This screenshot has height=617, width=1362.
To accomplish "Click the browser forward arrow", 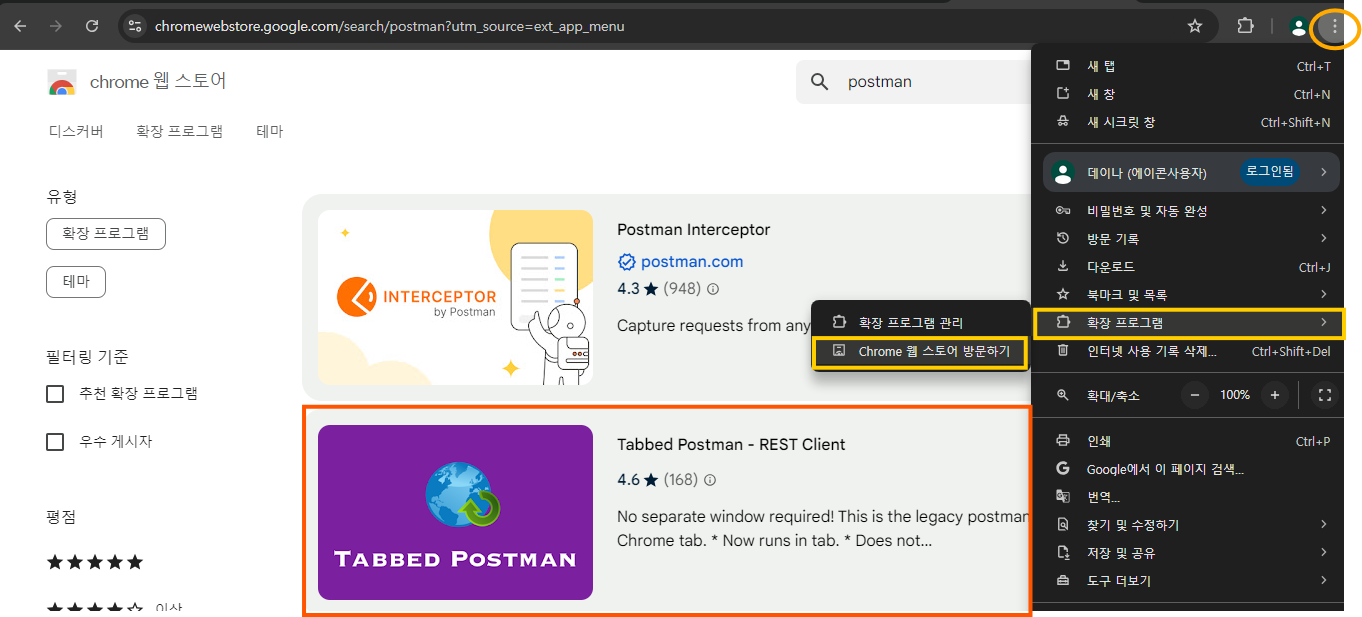I will click(56, 26).
